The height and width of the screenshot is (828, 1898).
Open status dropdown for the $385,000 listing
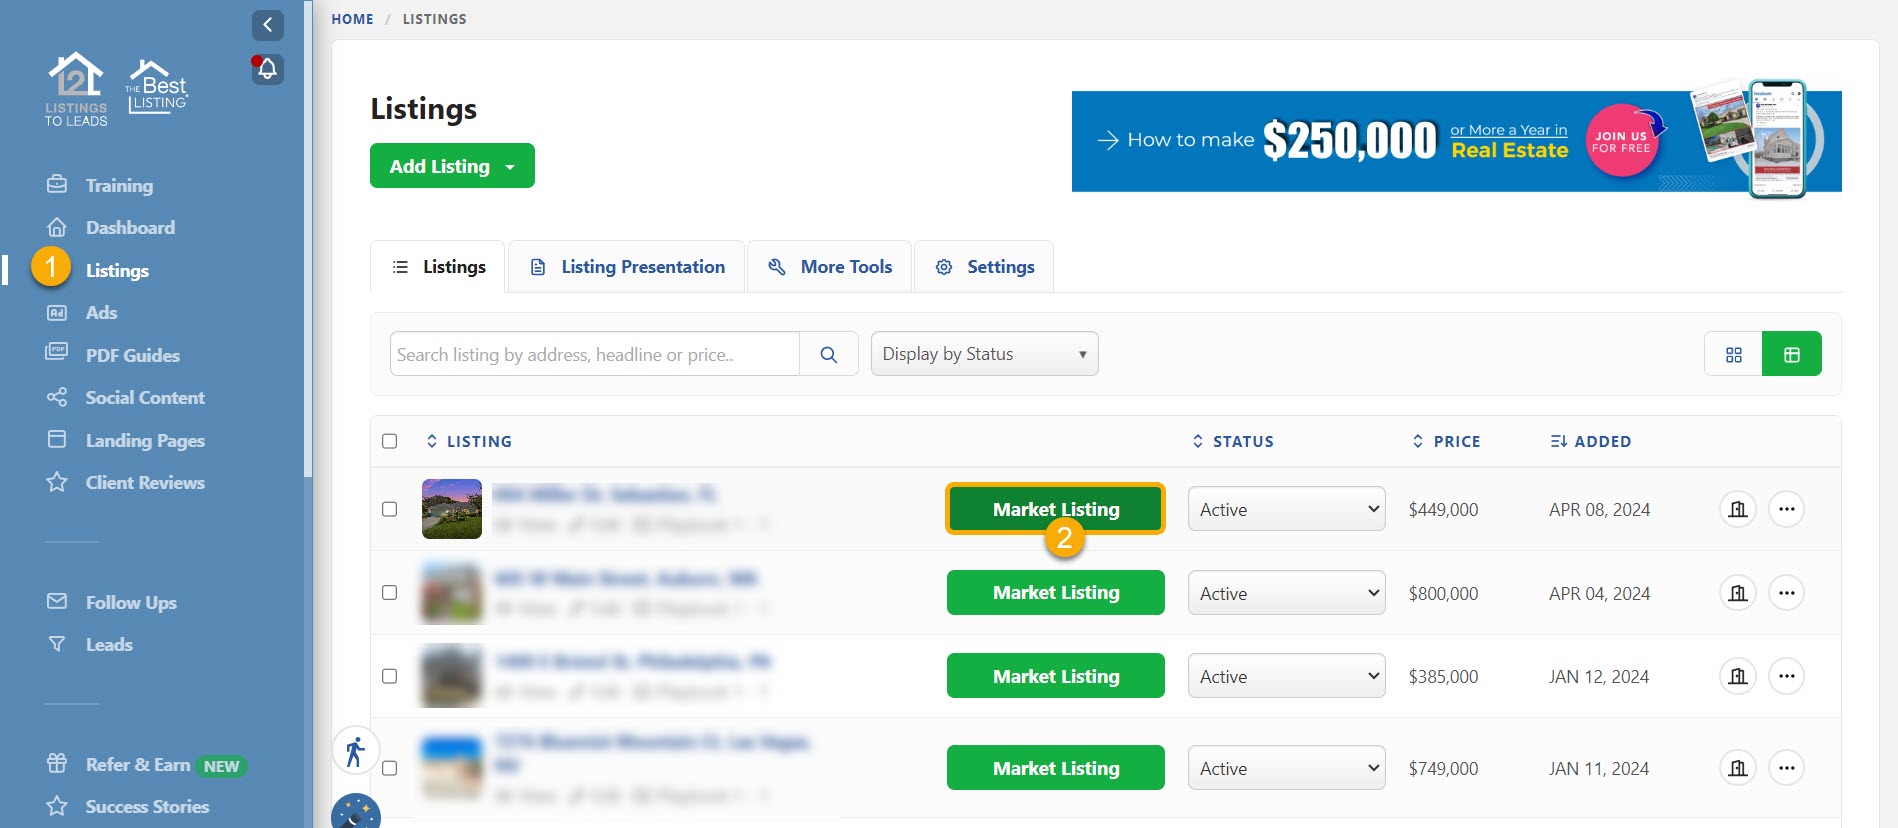point(1287,676)
